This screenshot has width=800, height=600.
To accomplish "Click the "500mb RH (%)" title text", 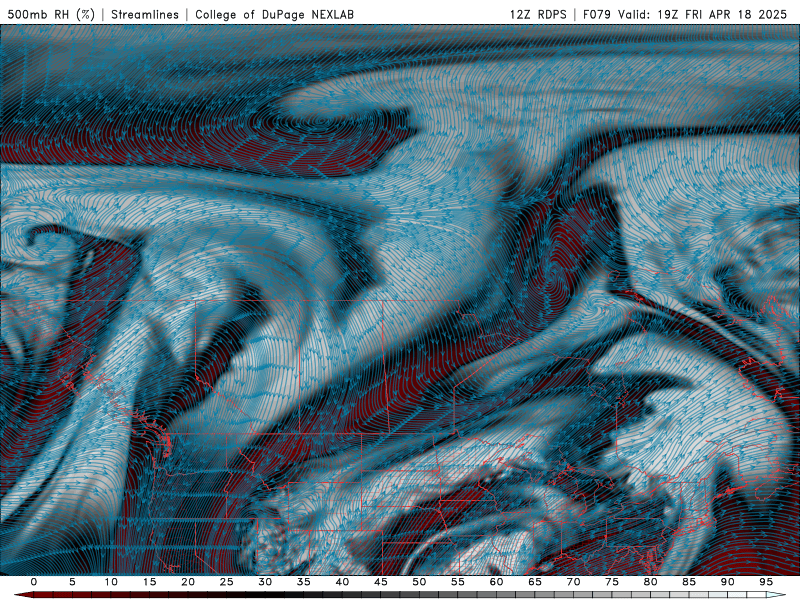I will pyautogui.click(x=51, y=14).
